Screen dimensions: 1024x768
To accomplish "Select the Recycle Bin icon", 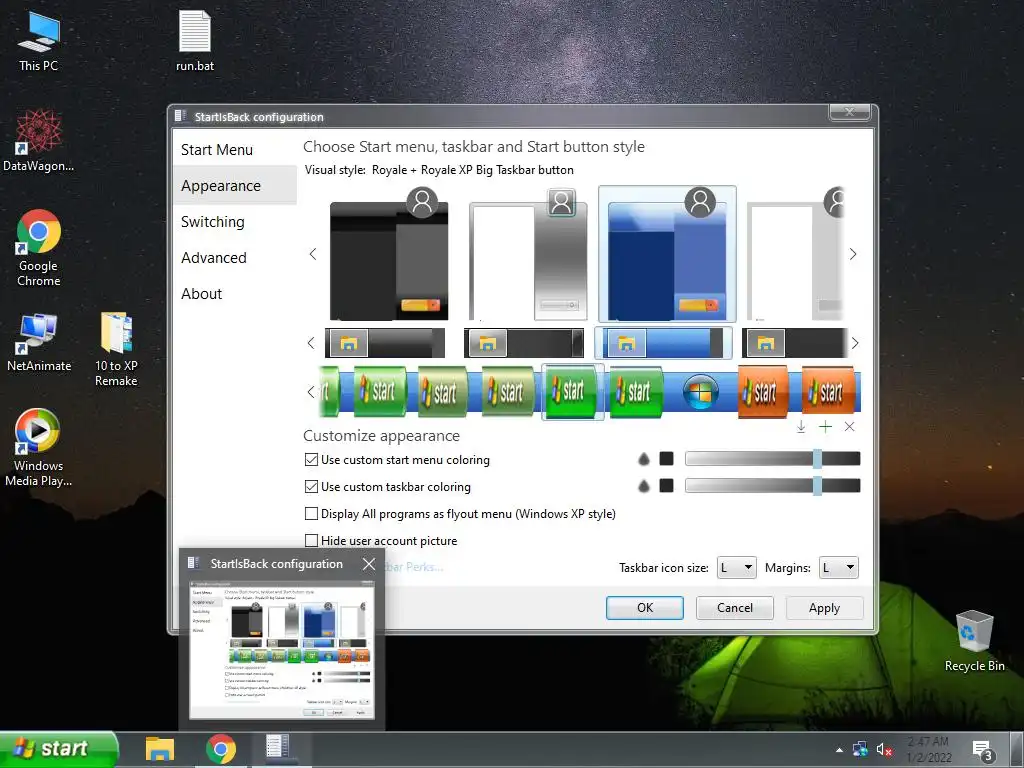I will tap(974, 641).
